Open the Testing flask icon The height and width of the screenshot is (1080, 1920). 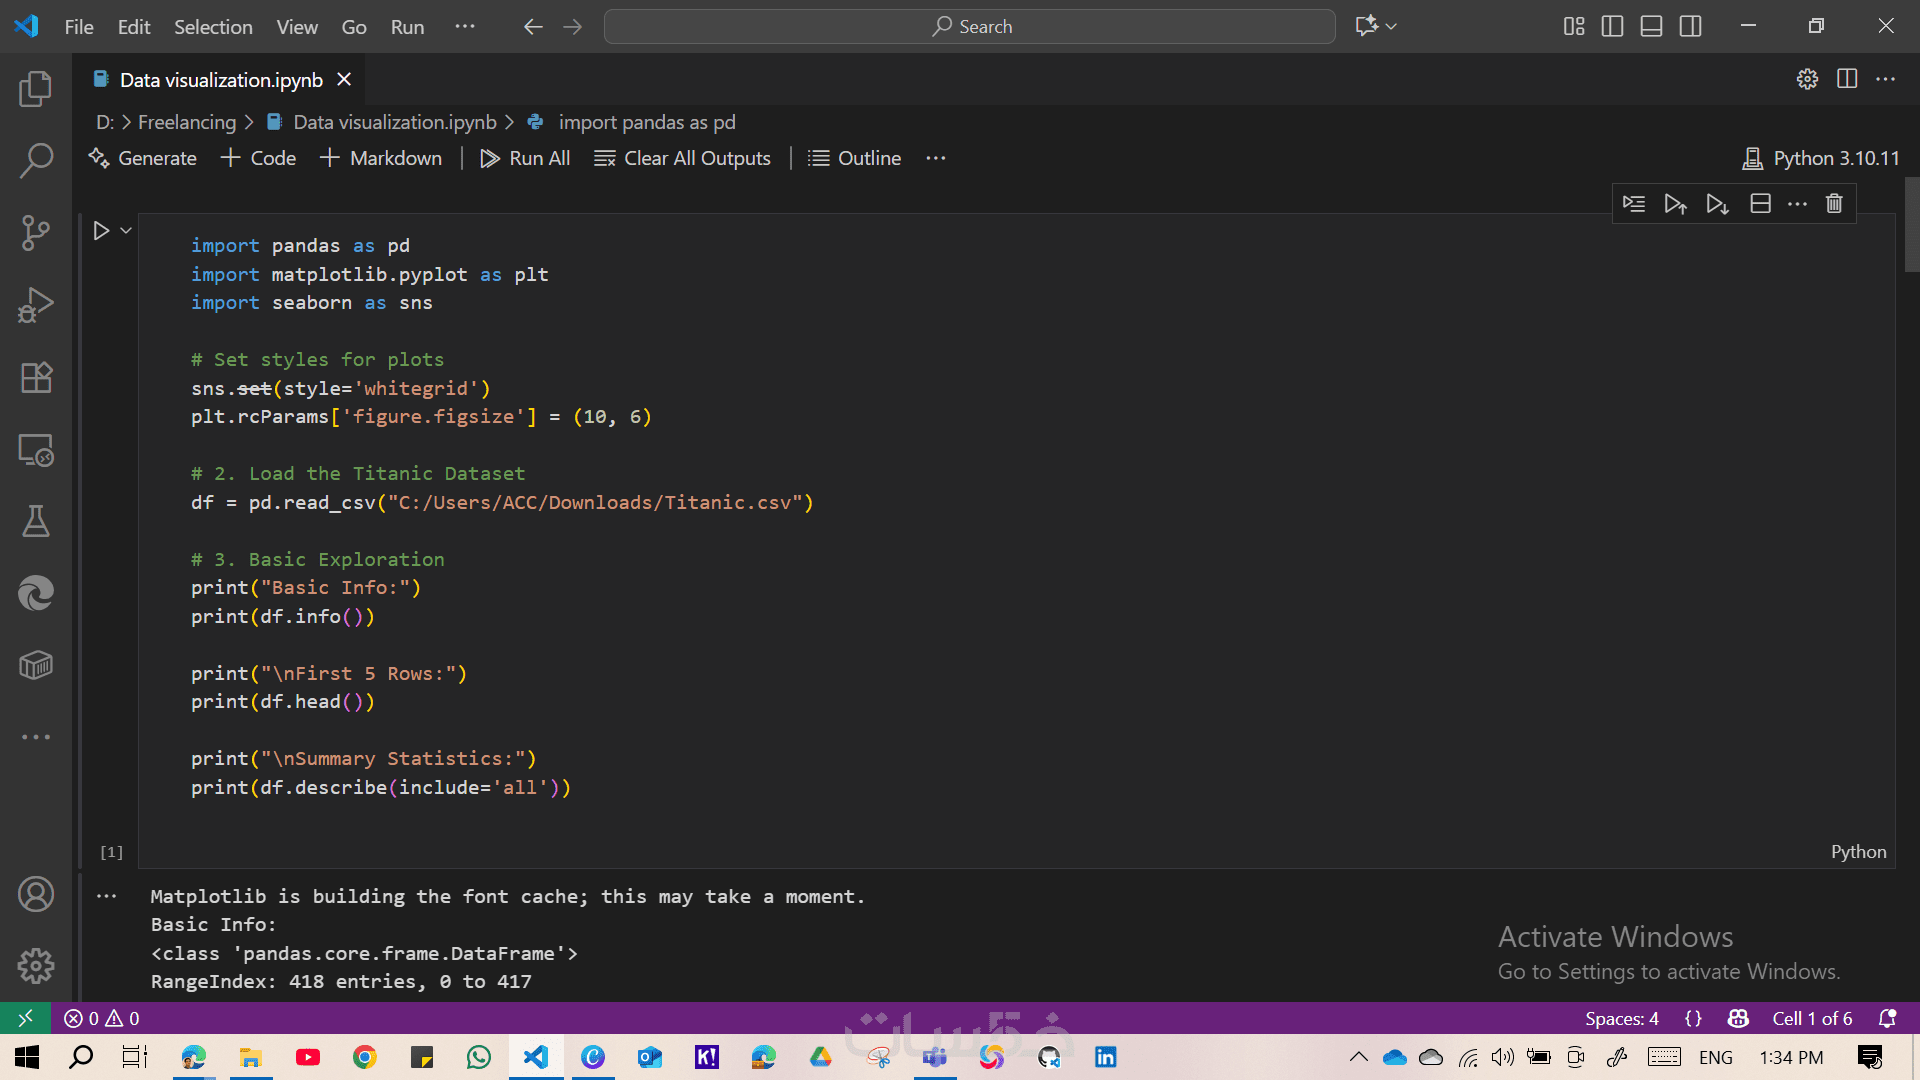(36, 521)
